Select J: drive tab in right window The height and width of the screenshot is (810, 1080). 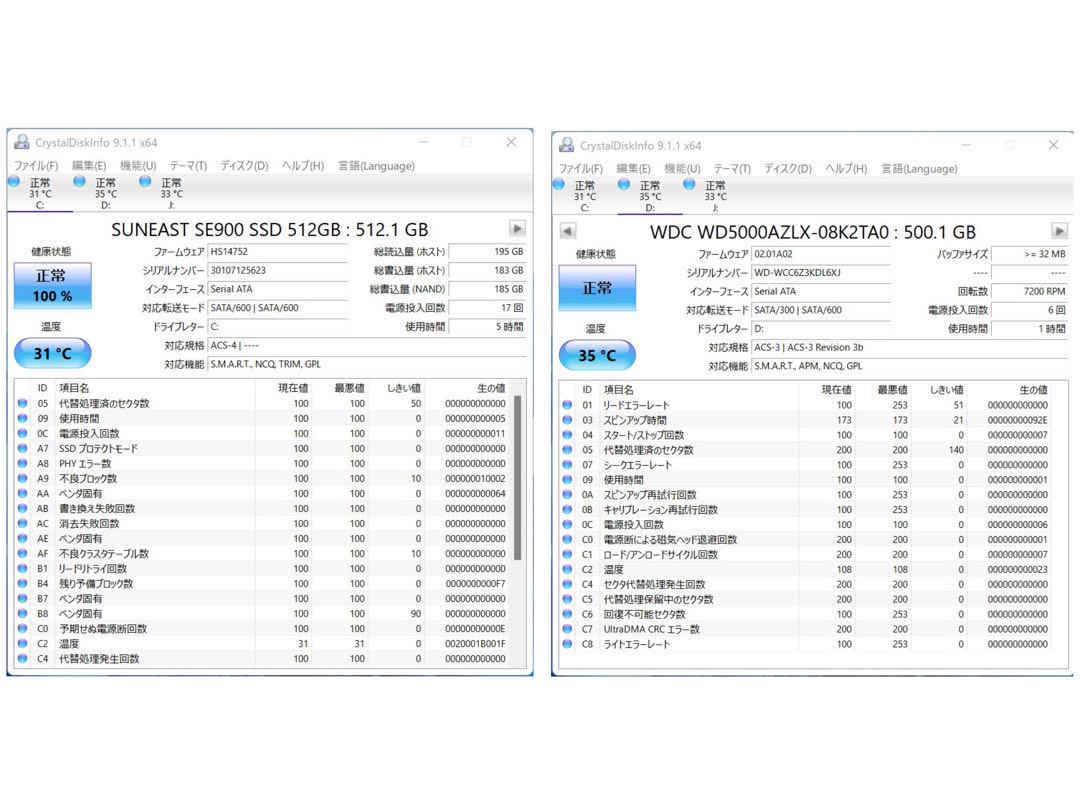coord(715,196)
